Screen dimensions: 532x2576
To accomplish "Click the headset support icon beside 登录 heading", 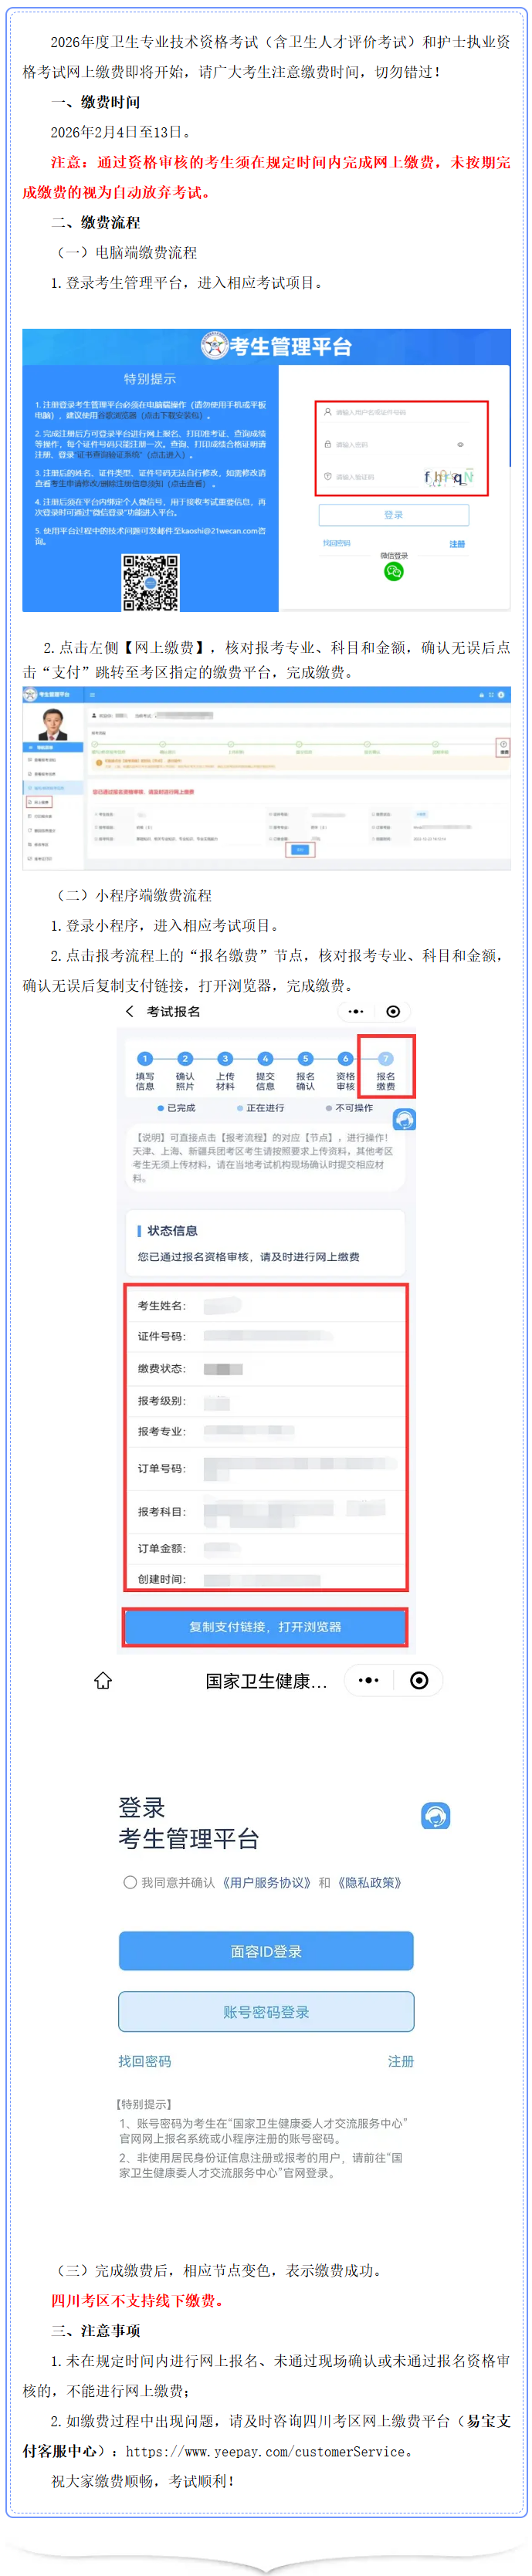I will 435,1815.
